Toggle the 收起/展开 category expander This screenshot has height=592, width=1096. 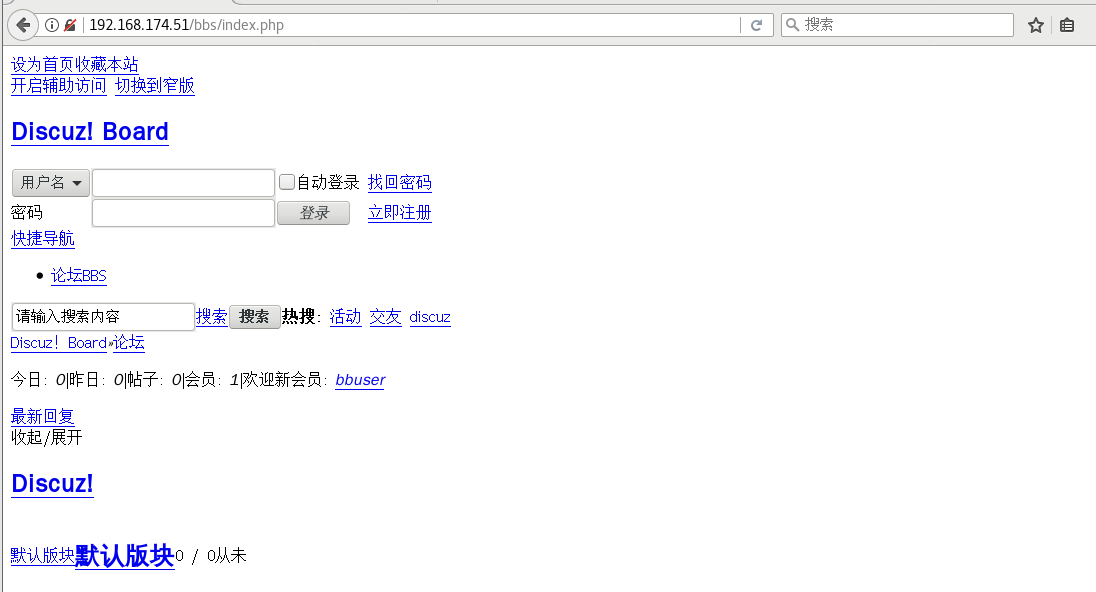[x=47, y=438]
